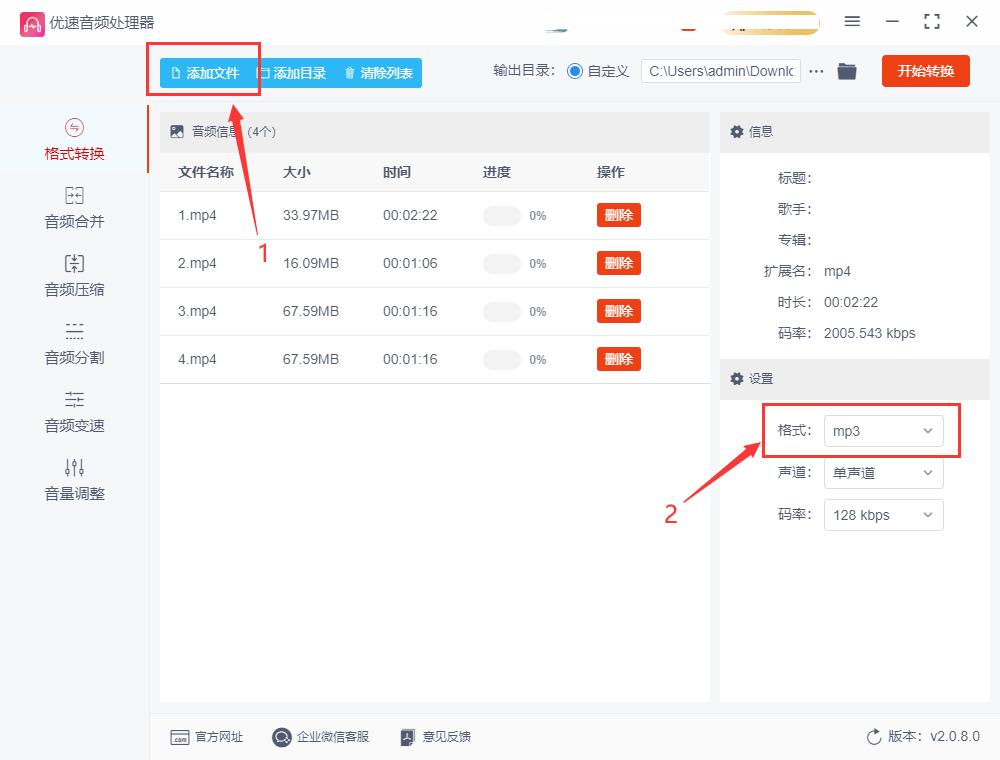The height and width of the screenshot is (760, 1000).
Task: Click the 企业微信客服 option at the bottom
Action: coord(320,737)
